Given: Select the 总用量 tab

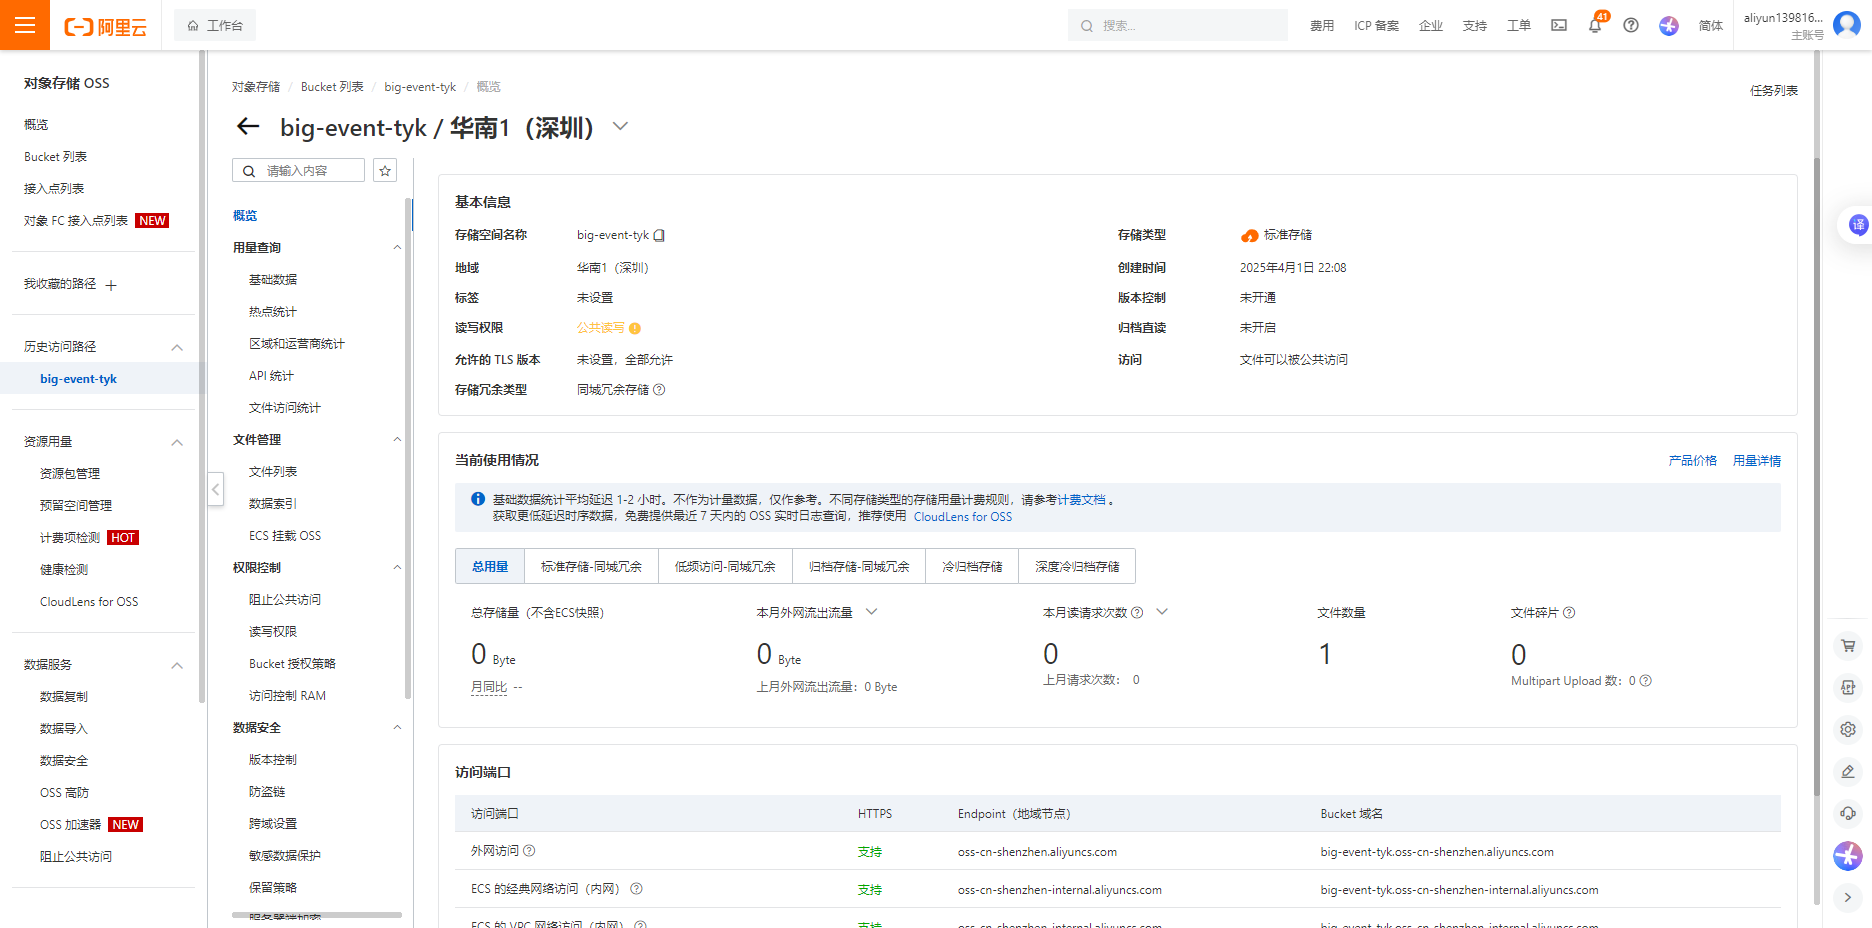Looking at the screenshot, I should click(x=490, y=566).
